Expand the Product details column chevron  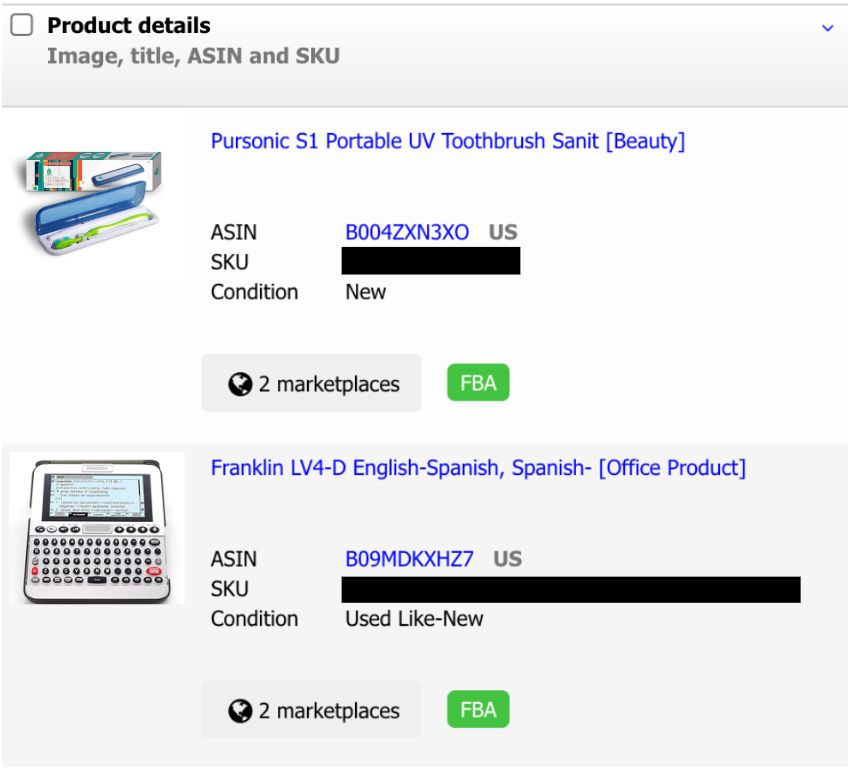(x=827, y=28)
